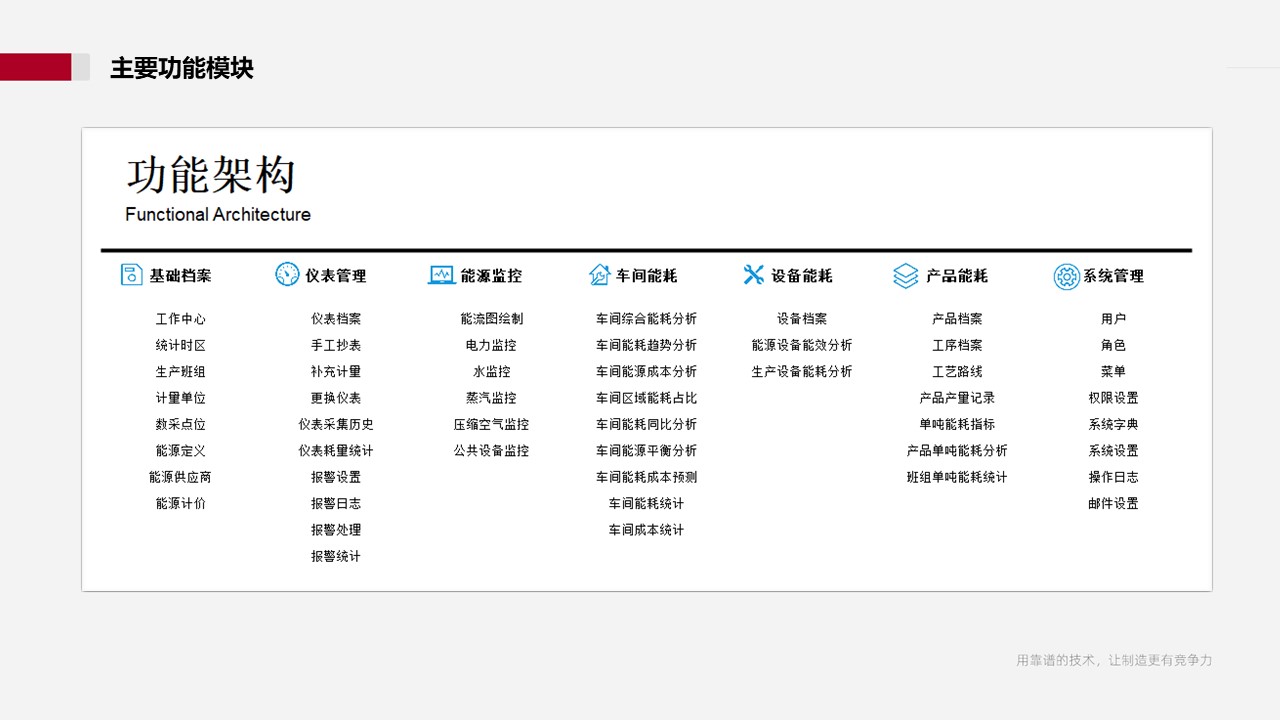Click the 设备能耗 wrench tools icon
Viewport: 1280px width, 720px height.
[x=754, y=275]
